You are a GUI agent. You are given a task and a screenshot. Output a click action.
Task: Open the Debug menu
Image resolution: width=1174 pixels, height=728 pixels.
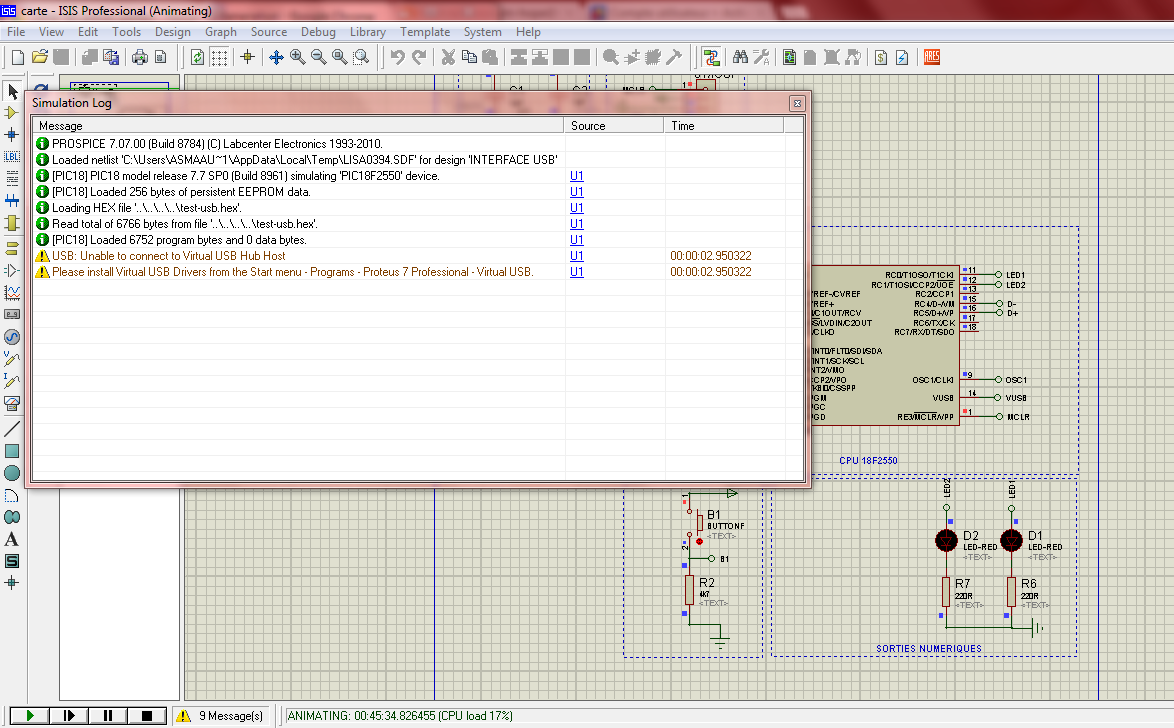(318, 32)
